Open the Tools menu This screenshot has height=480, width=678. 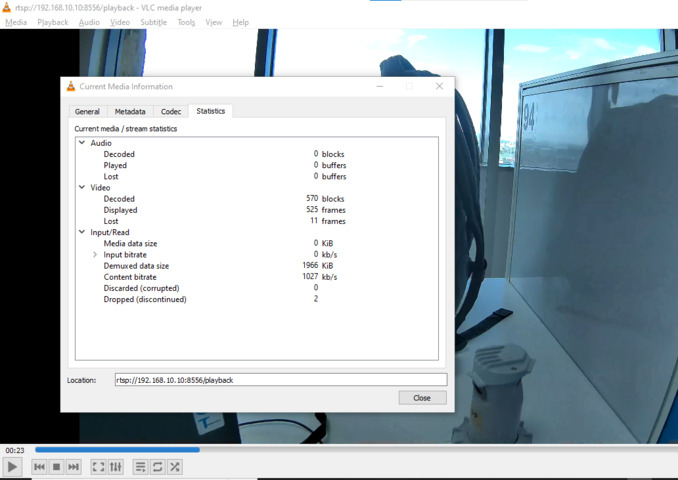pos(186,22)
